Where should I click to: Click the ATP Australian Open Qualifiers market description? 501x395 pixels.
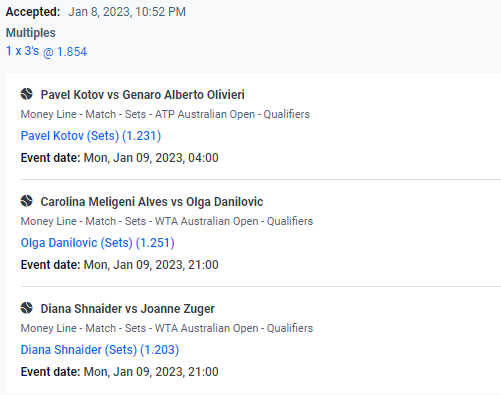click(165, 114)
